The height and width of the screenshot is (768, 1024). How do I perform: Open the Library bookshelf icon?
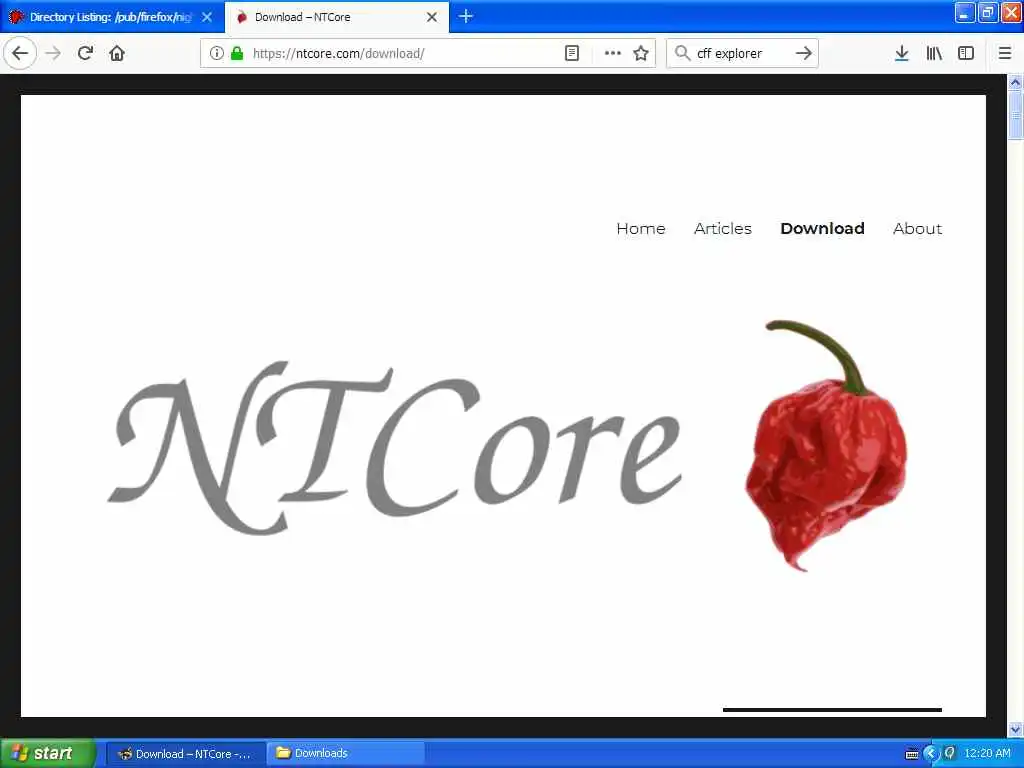click(934, 53)
